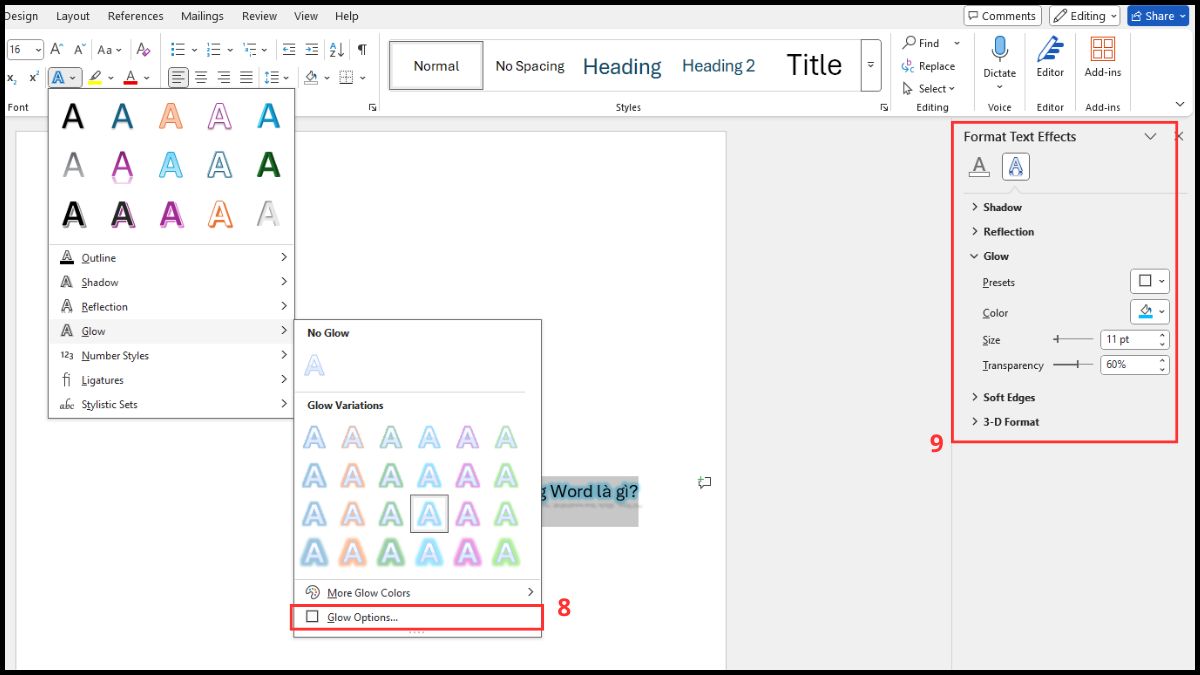The height and width of the screenshot is (675, 1200).
Task: Click the Center alignment icon
Action: [201, 78]
